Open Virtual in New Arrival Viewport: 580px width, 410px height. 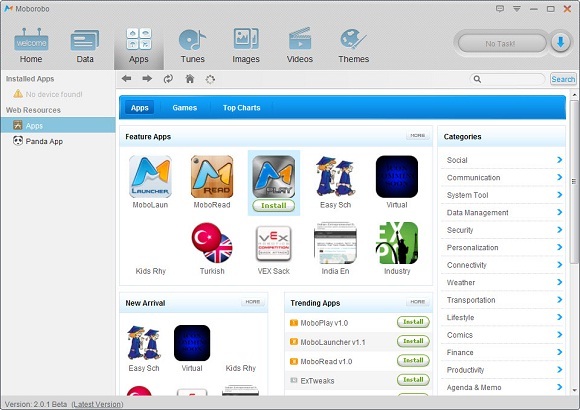pyautogui.click(x=192, y=348)
